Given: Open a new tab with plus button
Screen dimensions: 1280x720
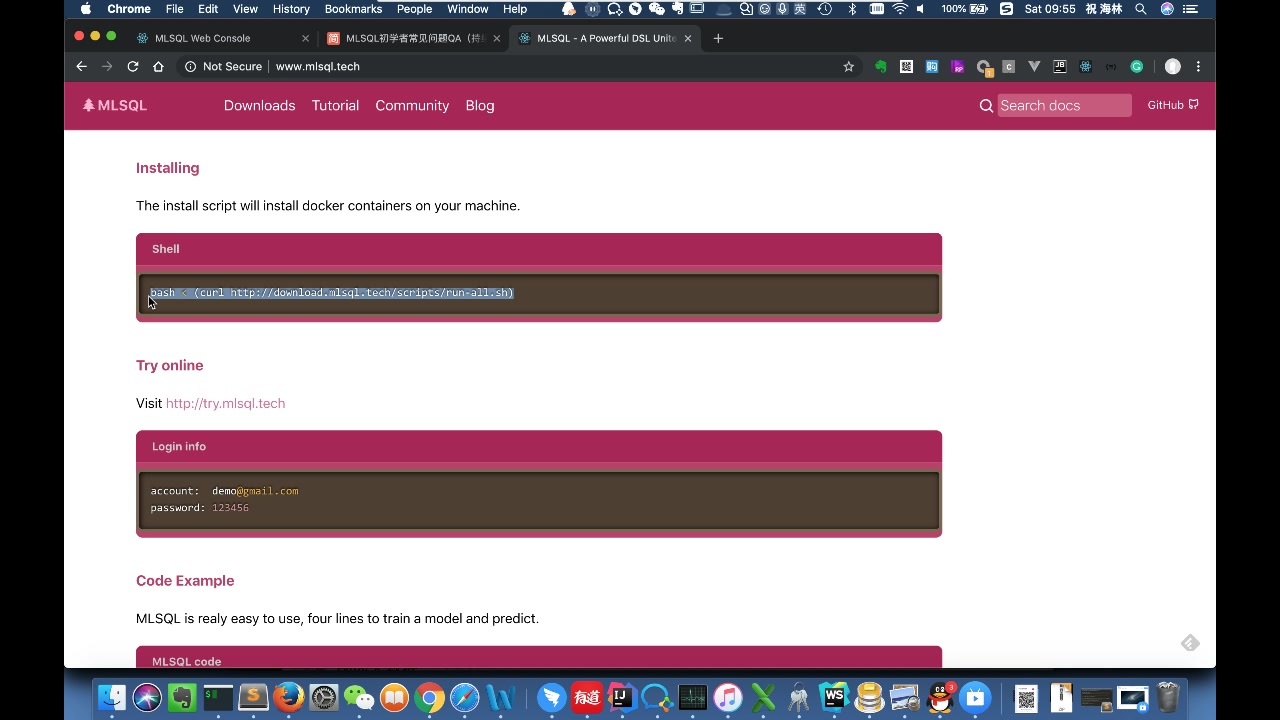Looking at the screenshot, I should [x=718, y=38].
